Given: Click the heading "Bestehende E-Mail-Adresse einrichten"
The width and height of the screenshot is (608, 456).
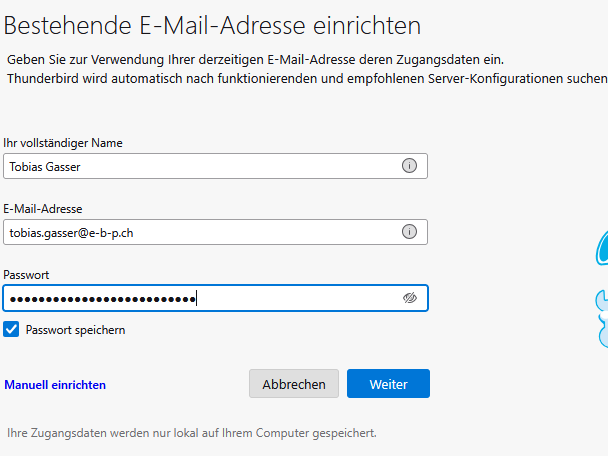Looking at the screenshot, I should (x=214, y=25).
